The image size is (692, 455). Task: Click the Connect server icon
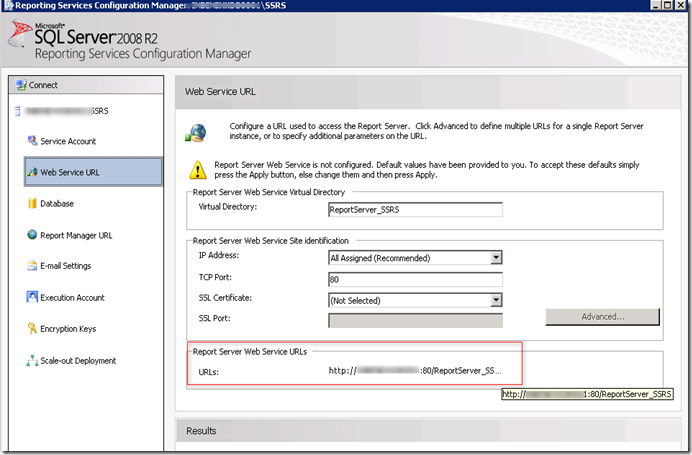[19, 86]
